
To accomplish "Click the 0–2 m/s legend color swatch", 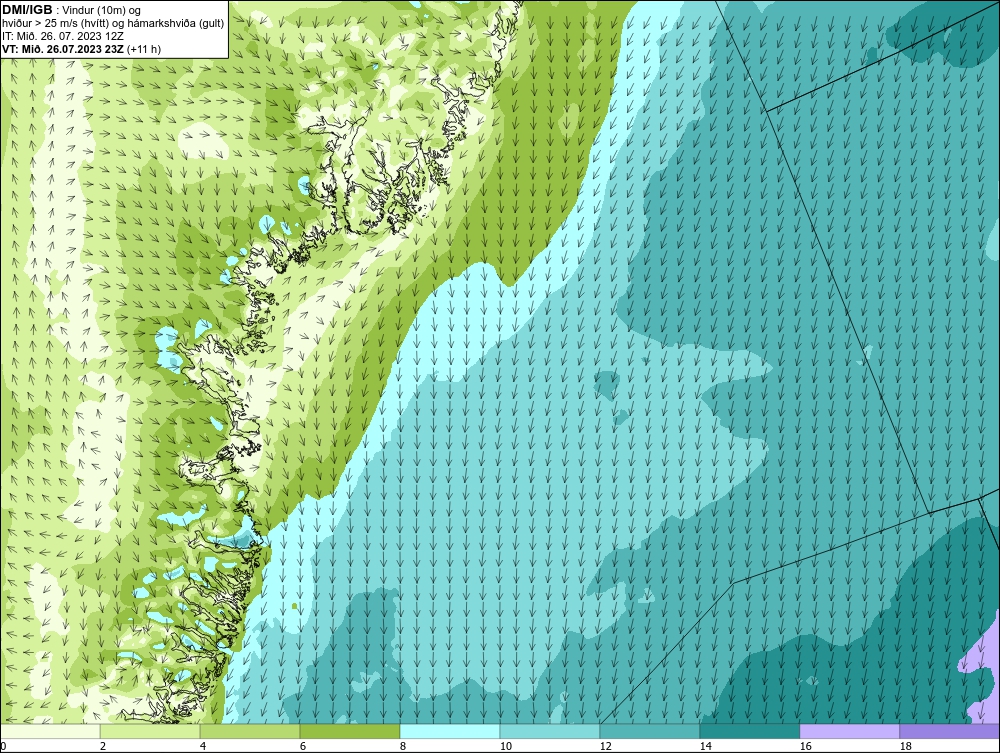I will click(50, 731).
